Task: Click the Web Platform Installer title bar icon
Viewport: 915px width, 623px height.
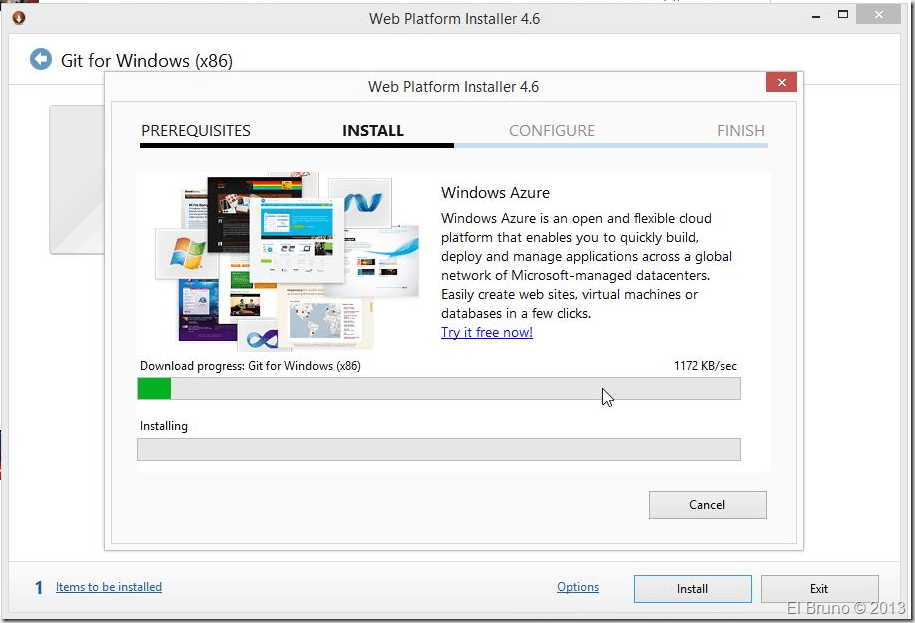Action: coord(18,17)
